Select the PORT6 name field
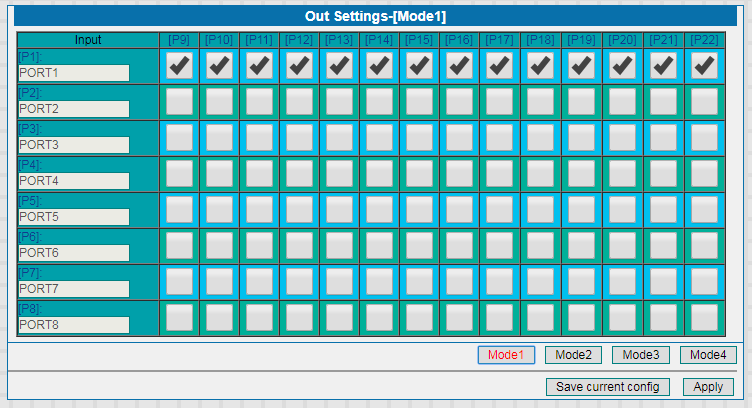This screenshot has width=752, height=408. tap(74, 253)
